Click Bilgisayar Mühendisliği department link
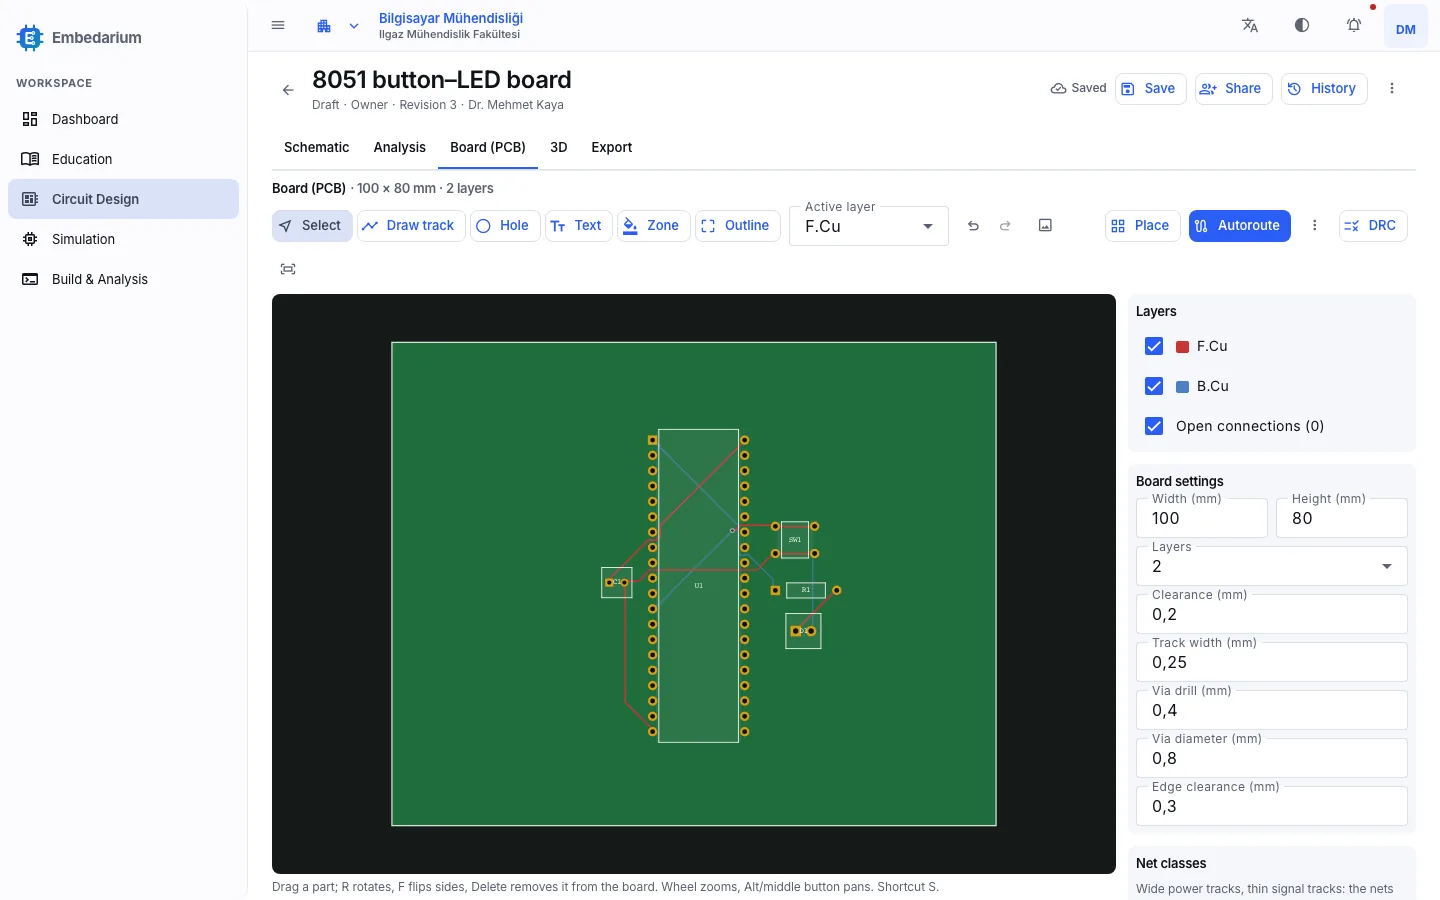The height and width of the screenshot is (900, 1440). (451, 18)
